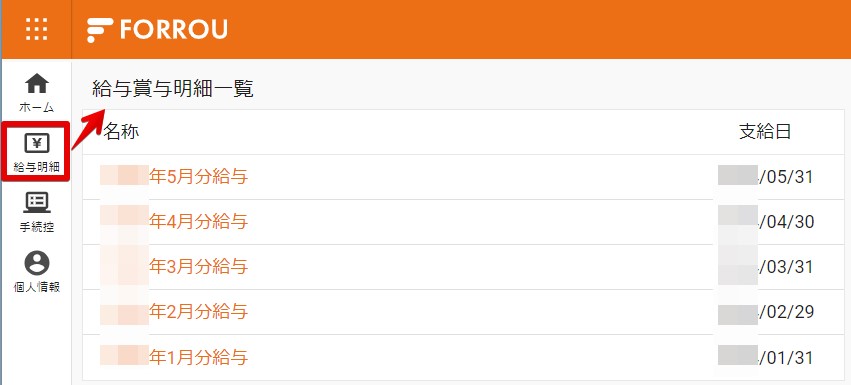This screenshot has height=385, width=851.
Task: Open the app grid launcher icon
Action: 36,29
